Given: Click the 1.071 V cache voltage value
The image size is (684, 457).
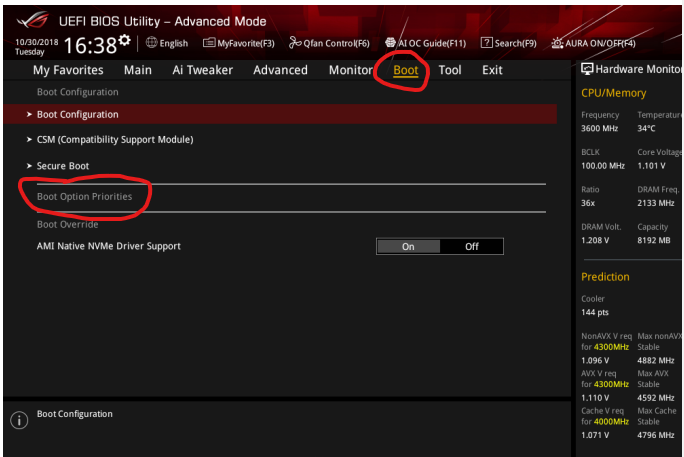Looking at the screenshot, I should pos(595,435).
